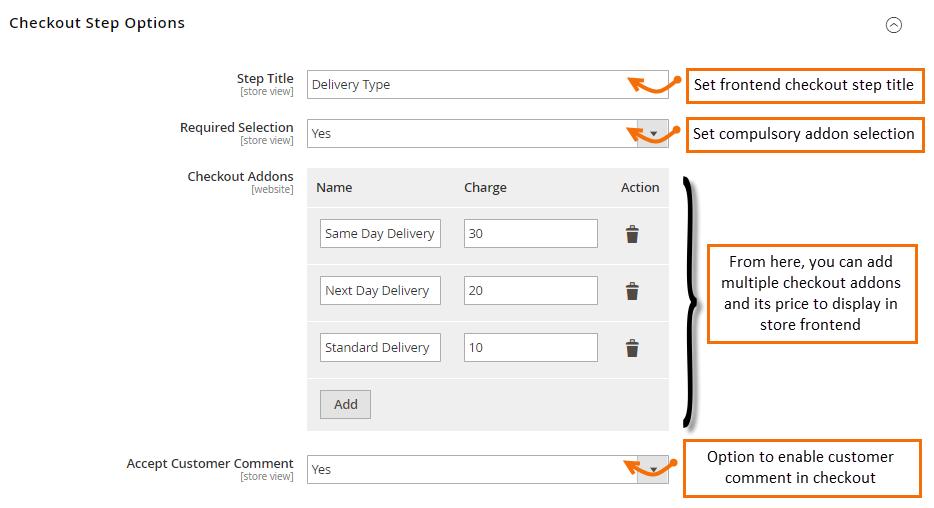Click the Required Selection field label
This screenshot has height=508, width=934.
(236, 127)
